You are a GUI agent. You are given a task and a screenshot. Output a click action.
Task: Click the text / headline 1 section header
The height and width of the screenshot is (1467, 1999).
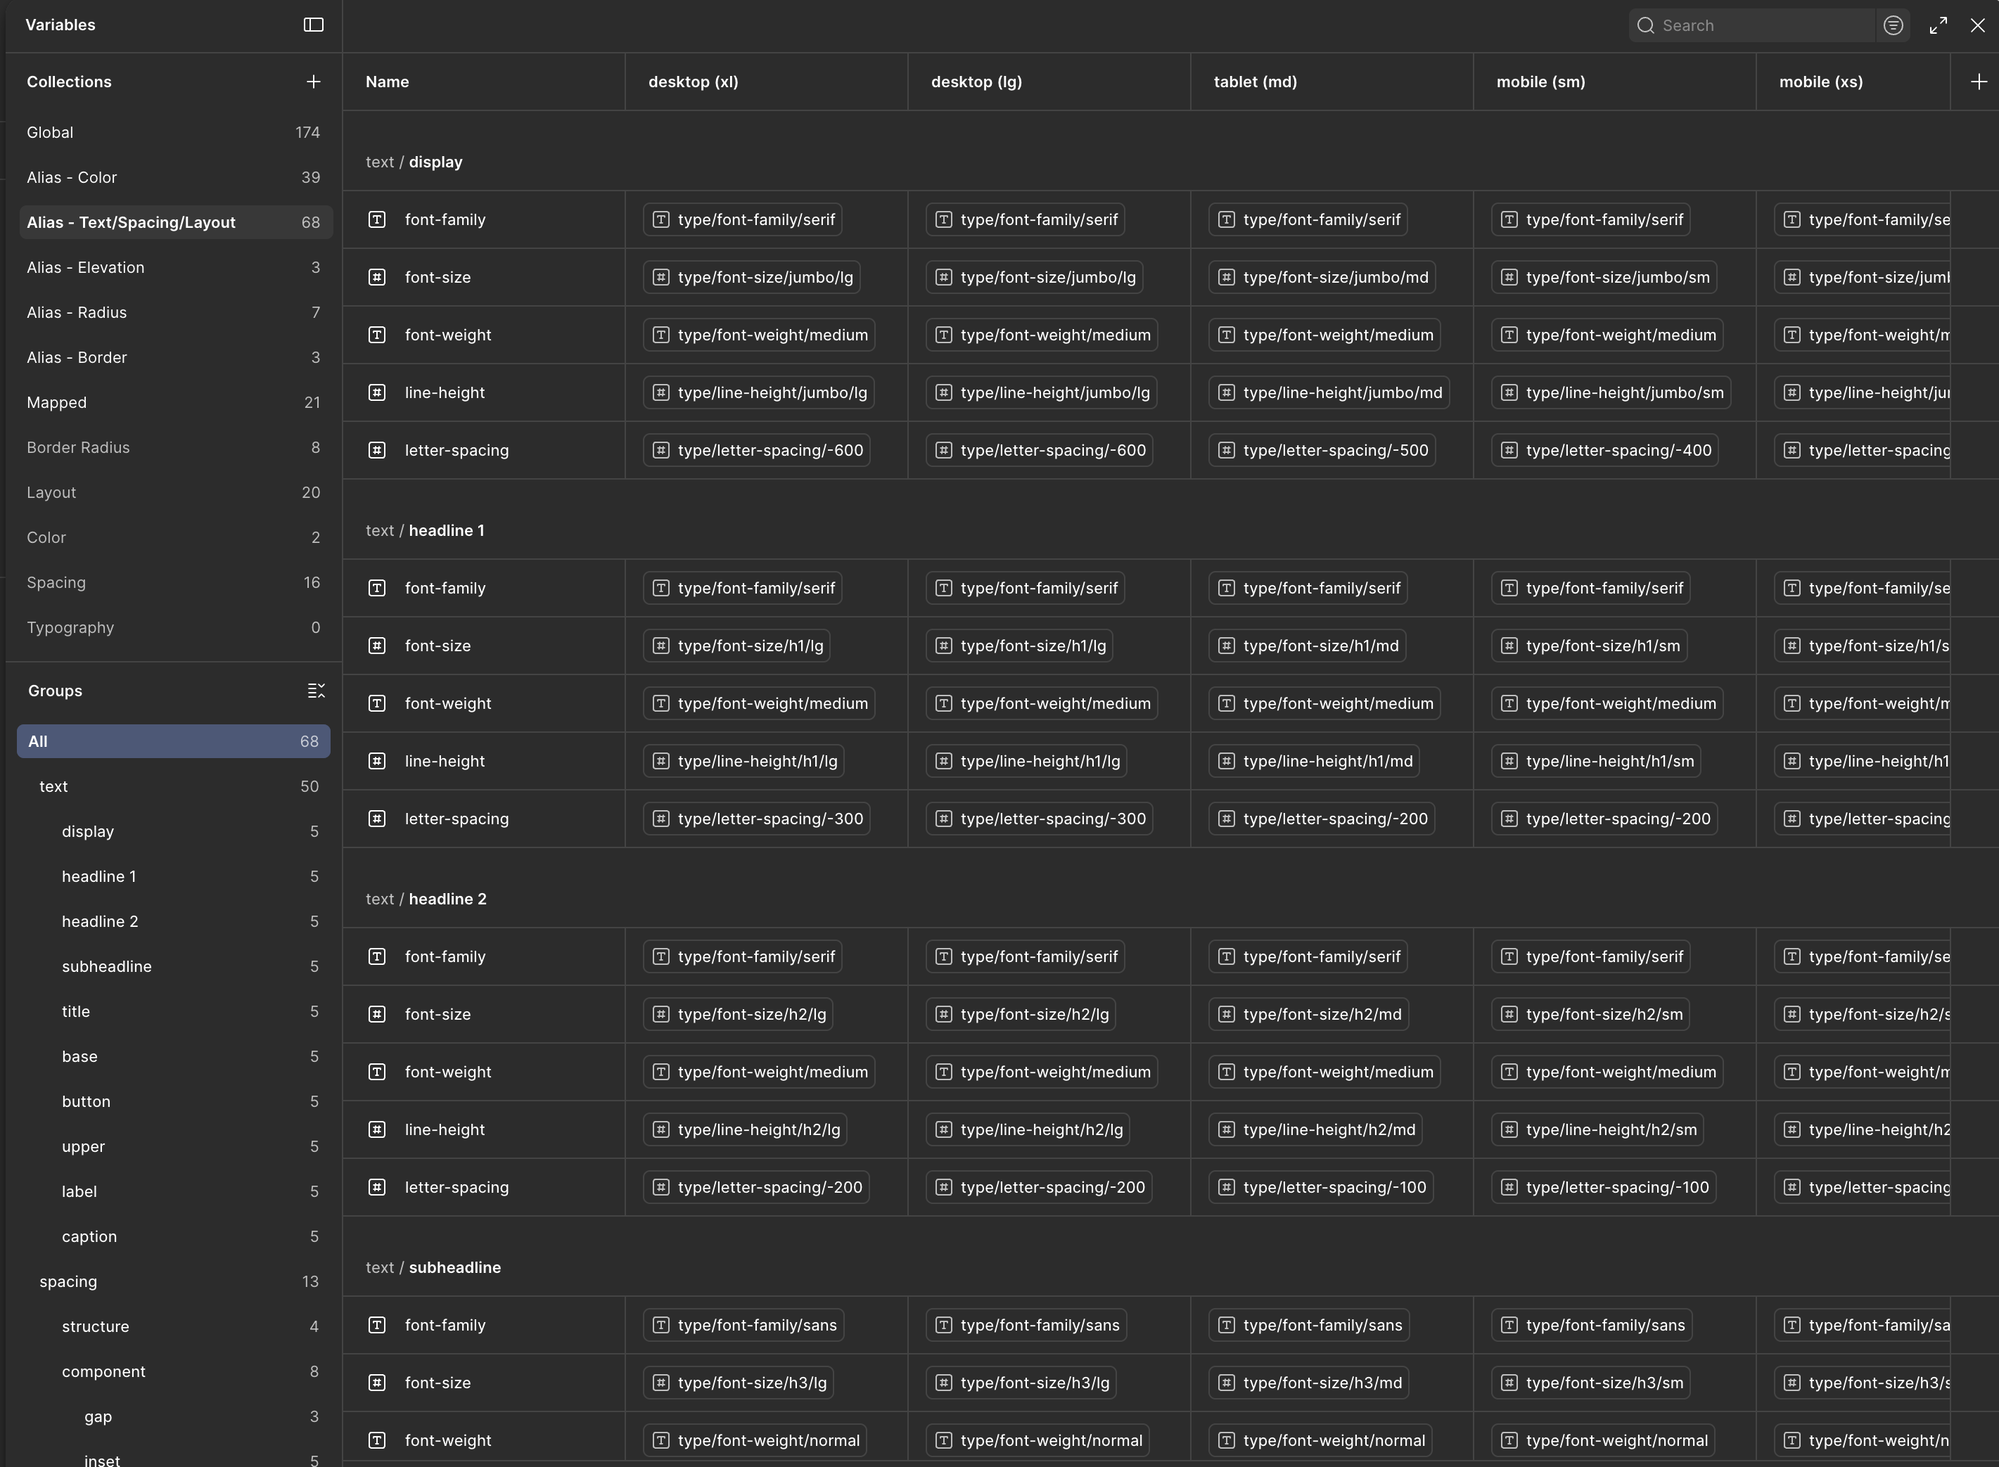click(425, 530)
